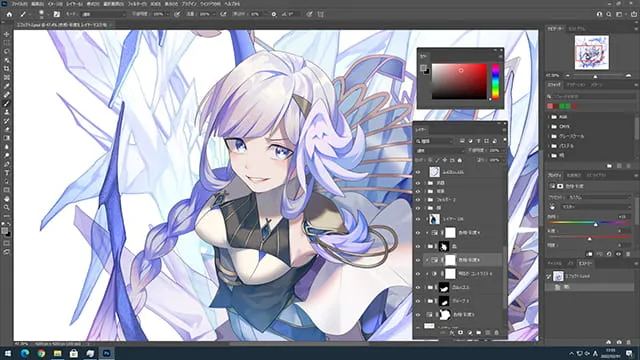
Task: Open the Properties preset dropdown
Action: click(x=599, y=198)
